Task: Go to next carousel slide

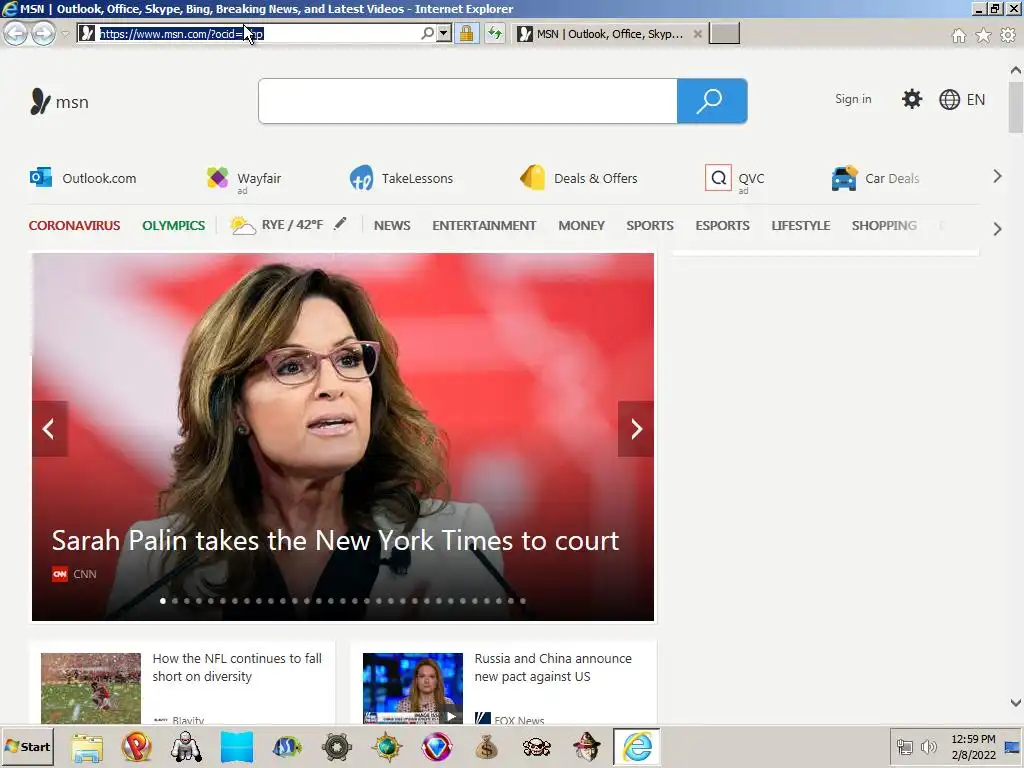Action: click(x=635, y=429)
